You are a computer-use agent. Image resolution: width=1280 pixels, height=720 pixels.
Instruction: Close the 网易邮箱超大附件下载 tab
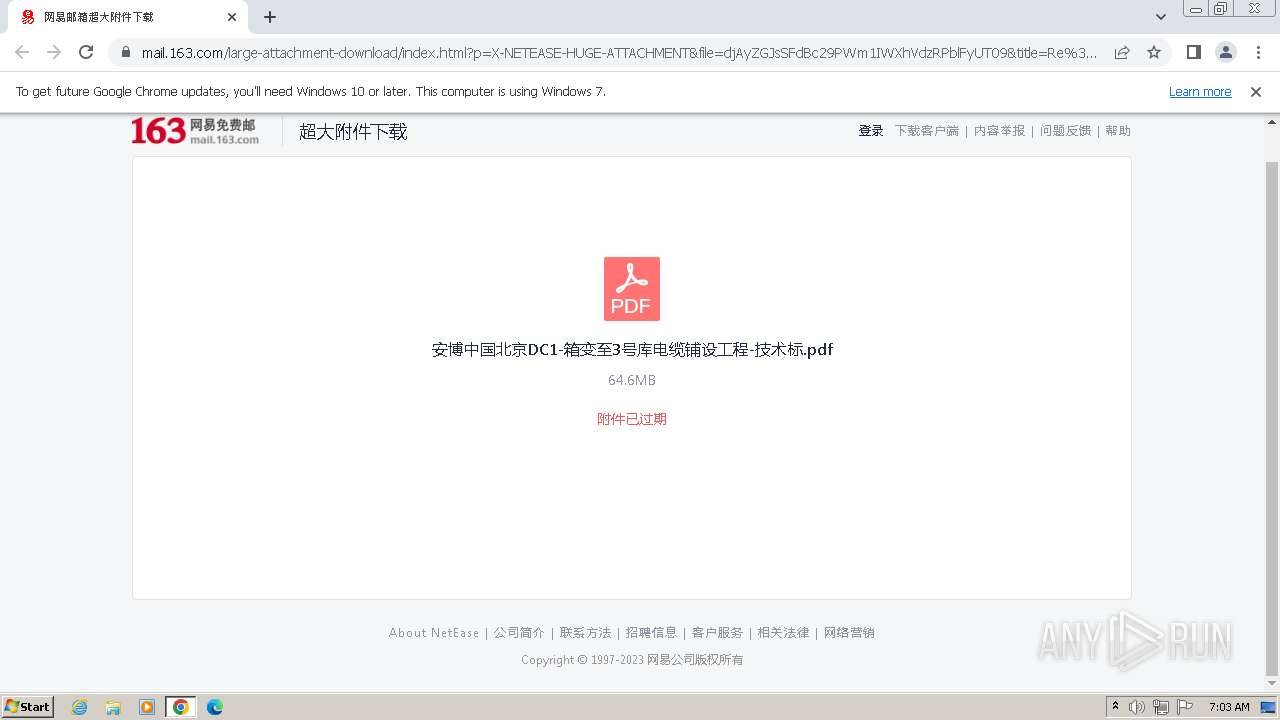click(232, 17)
